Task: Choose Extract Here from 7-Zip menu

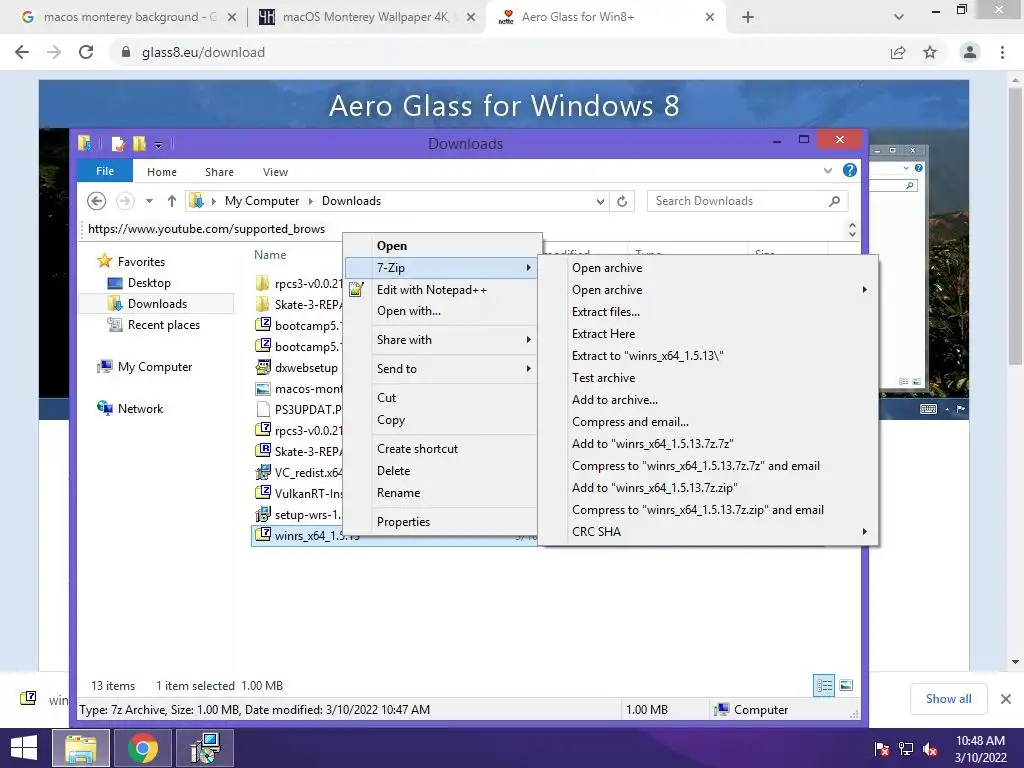Action: click(x=603, y=334)
